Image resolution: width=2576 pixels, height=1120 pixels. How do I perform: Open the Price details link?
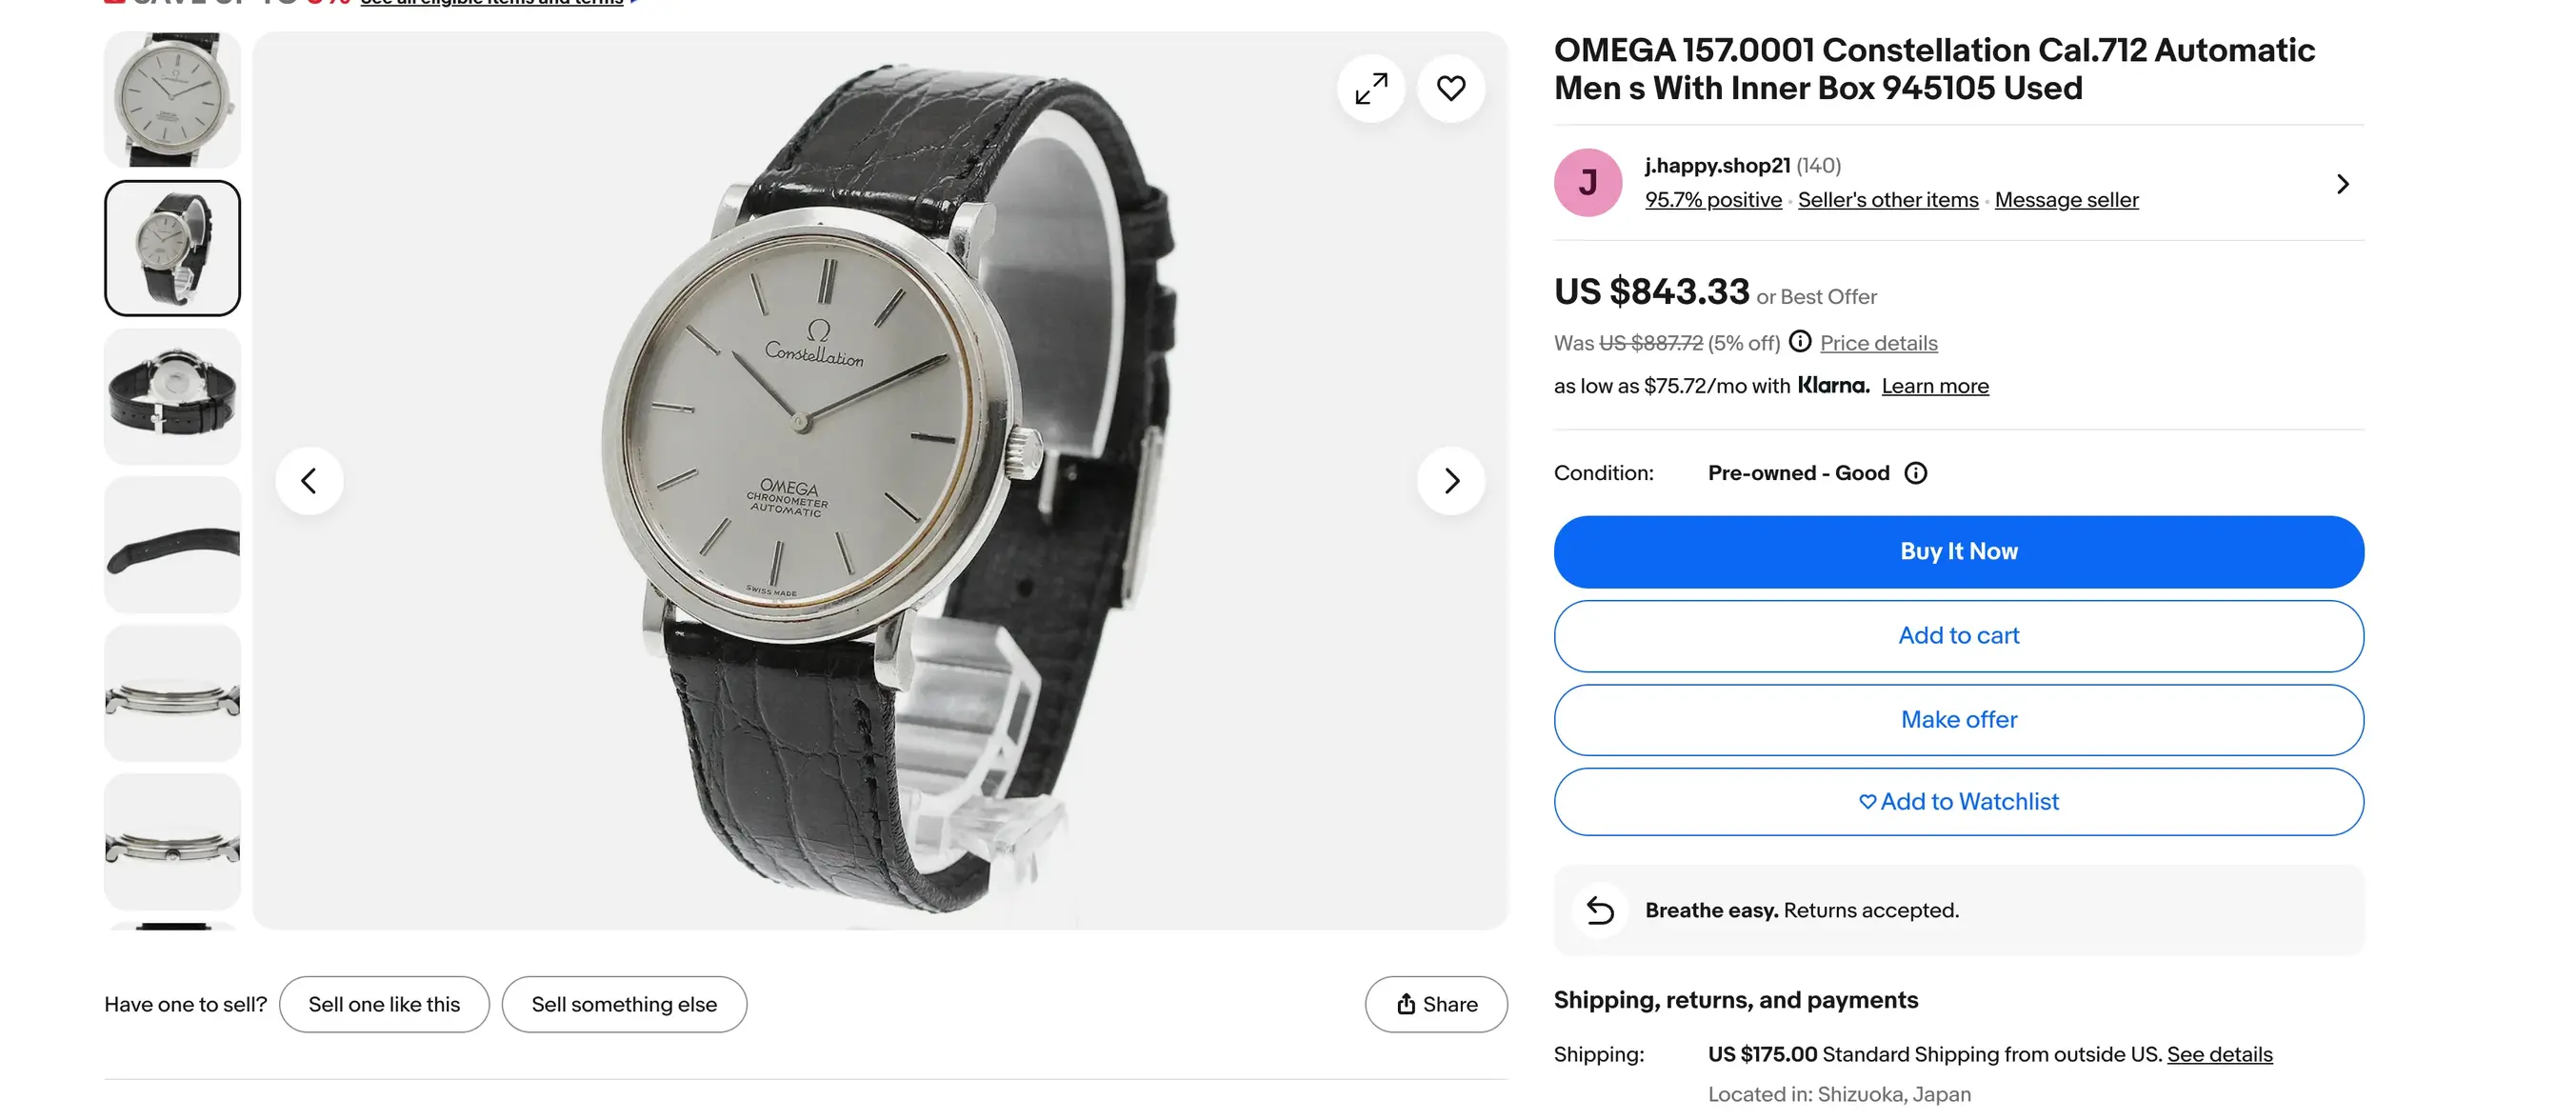pyautogui.click(x=1878, y=343)
